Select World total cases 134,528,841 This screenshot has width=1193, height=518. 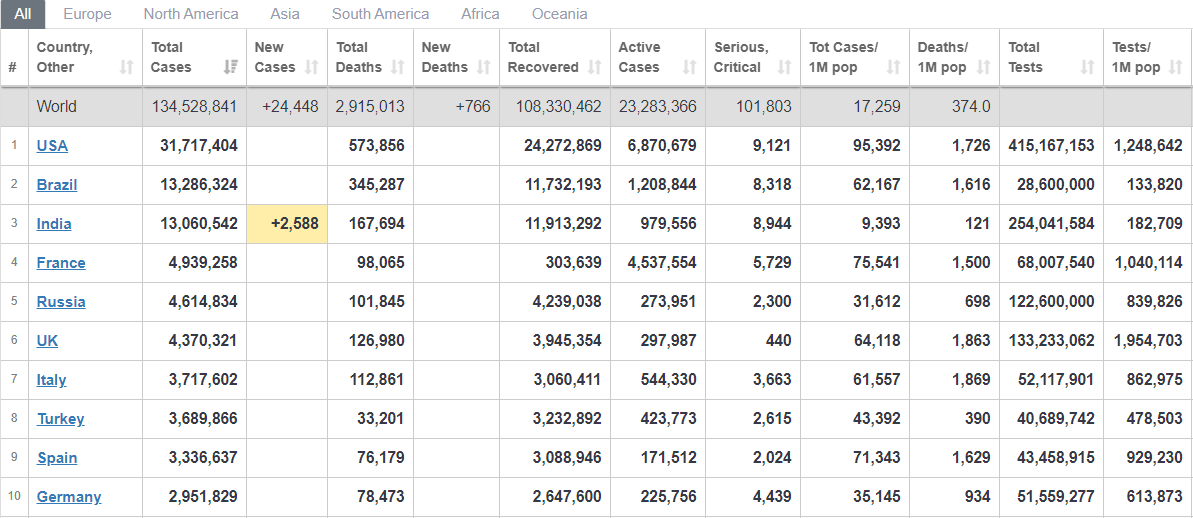tap(194, 106)
